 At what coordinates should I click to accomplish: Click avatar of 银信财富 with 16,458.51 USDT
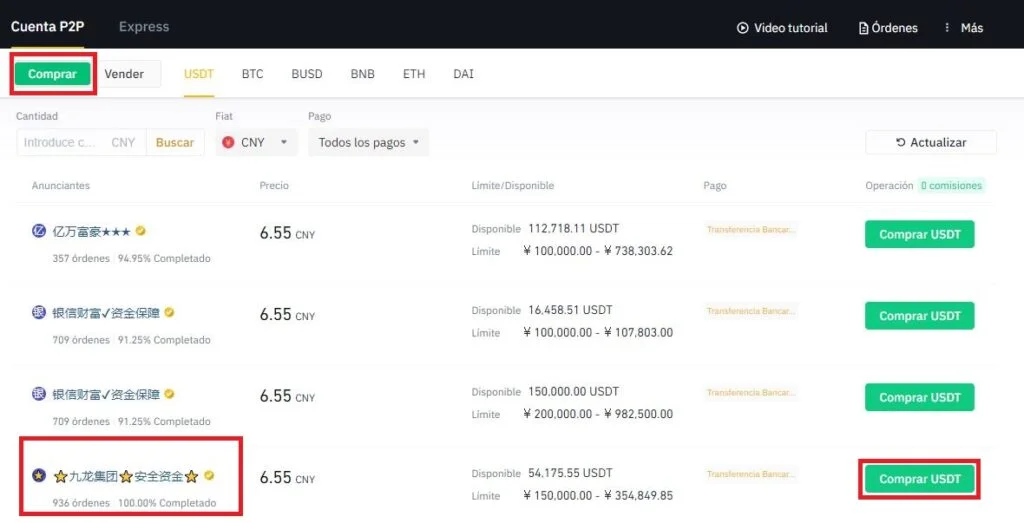pos(39,312)
